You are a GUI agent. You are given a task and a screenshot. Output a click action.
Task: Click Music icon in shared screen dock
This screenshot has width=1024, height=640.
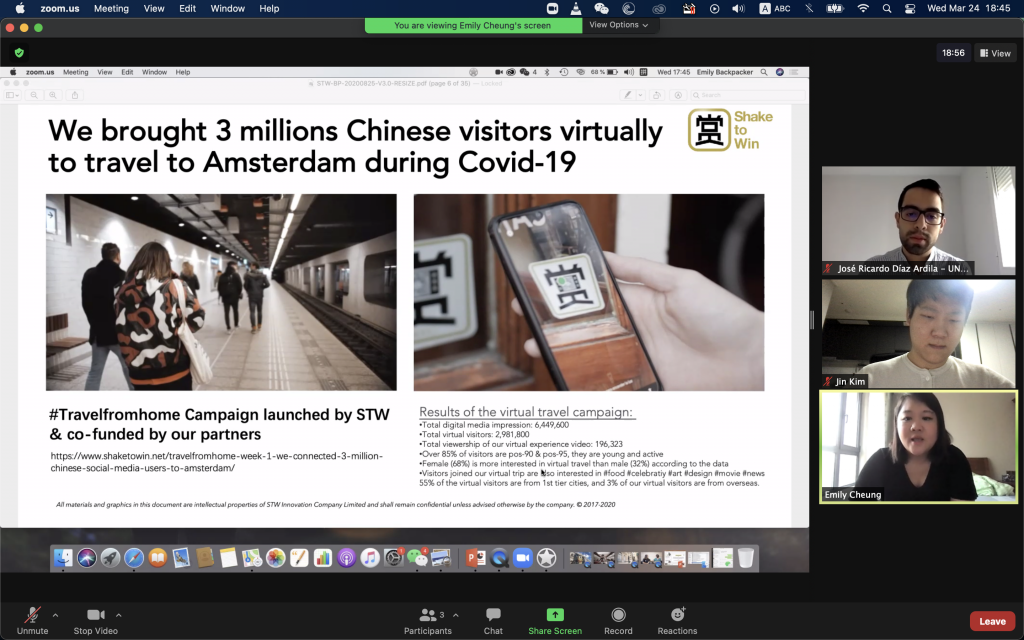pos(370,558)
